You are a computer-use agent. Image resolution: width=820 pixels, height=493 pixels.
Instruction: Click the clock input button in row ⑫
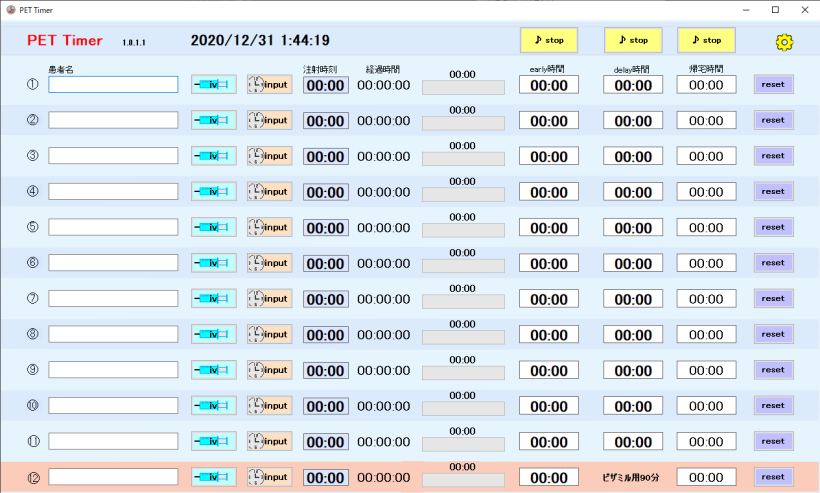pos(269,477)
